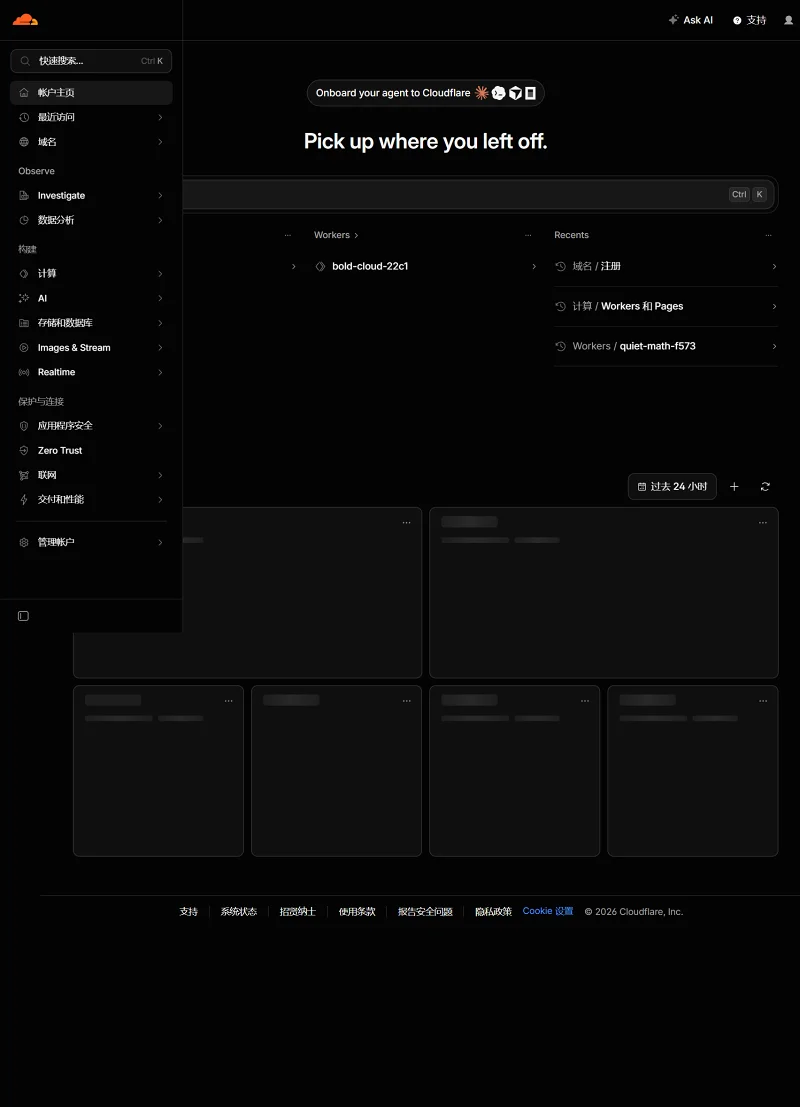Image resolution: width=800 pixels, height=1107 pixels.
Task: Select 帐户主页 in the sidebar
Action: (91, 92)
